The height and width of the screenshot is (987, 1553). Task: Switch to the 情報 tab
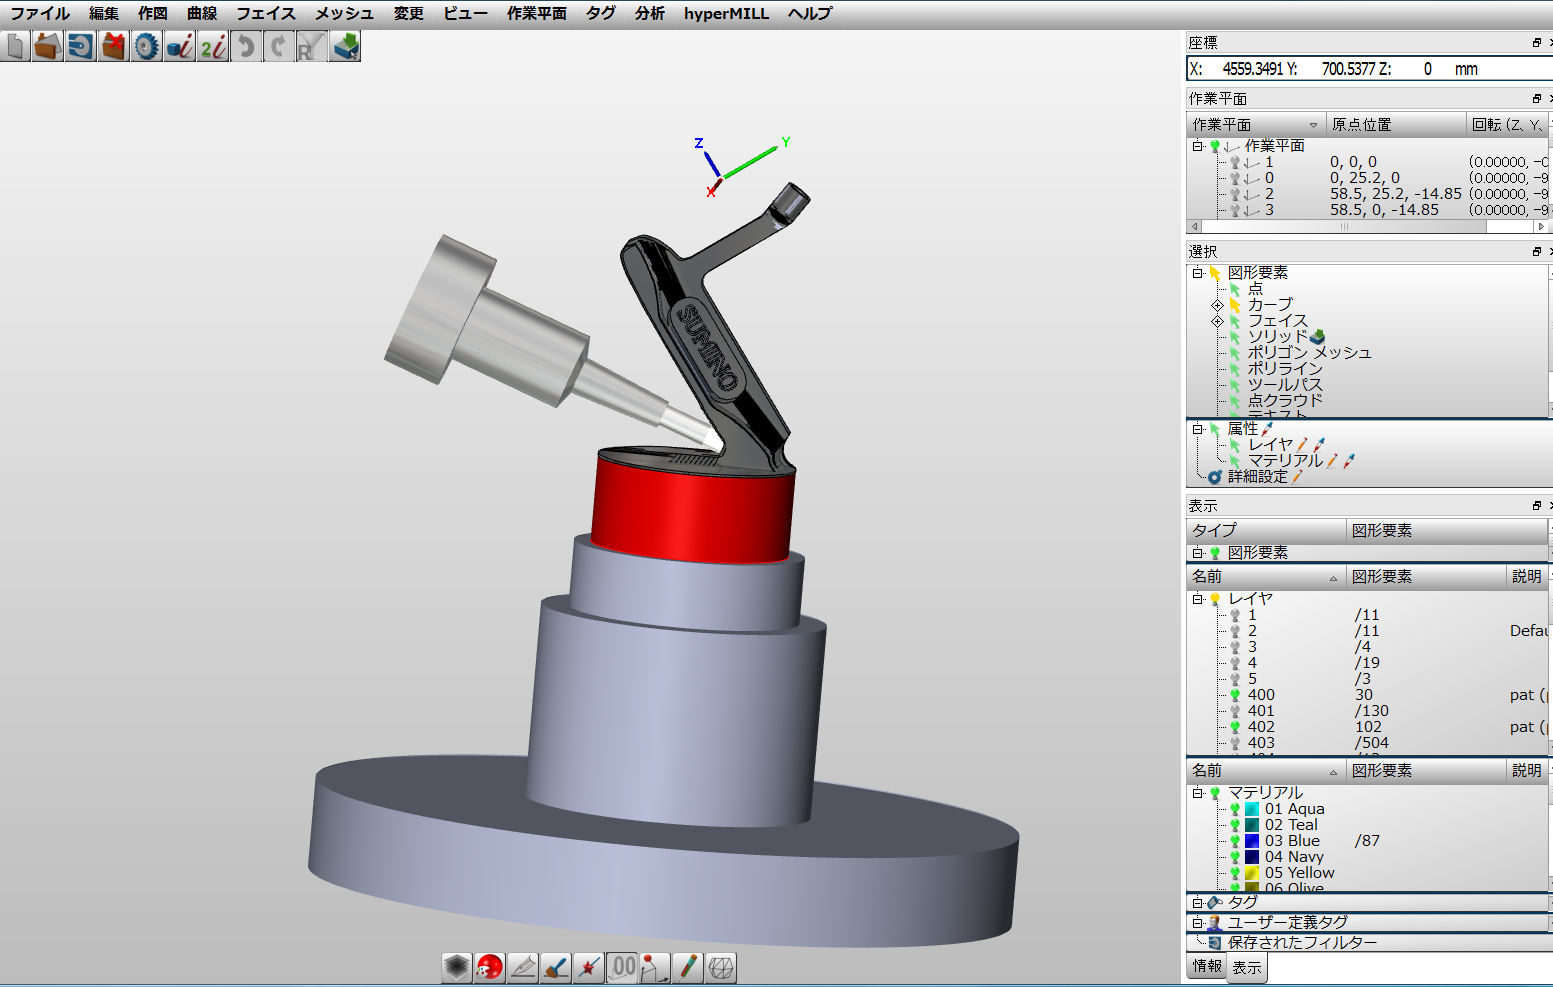(x=1207, y=966)
